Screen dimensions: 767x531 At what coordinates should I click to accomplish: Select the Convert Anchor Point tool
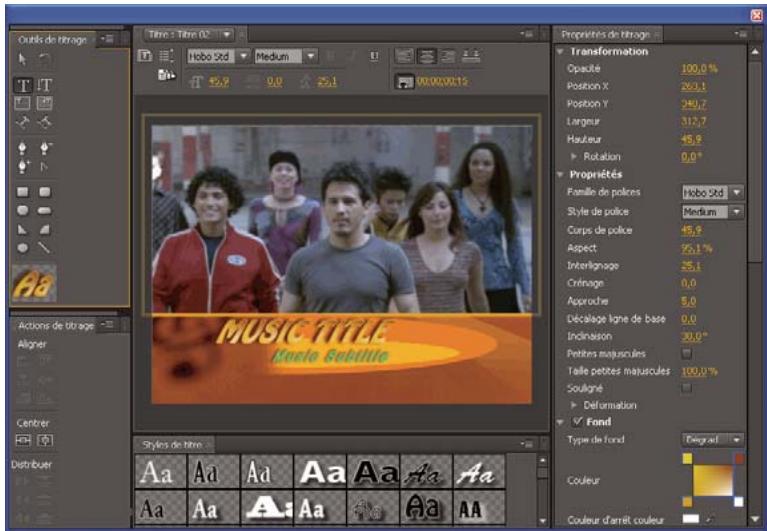[x=45, y=167]
